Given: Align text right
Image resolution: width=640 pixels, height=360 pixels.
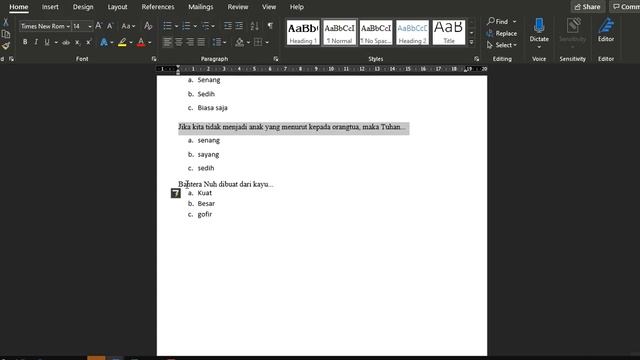Looking at the screenshot, I should coord(190,42).
